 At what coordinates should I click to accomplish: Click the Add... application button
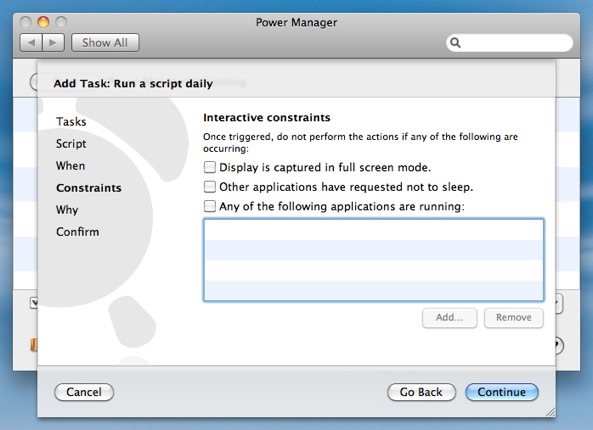point(449,318)
